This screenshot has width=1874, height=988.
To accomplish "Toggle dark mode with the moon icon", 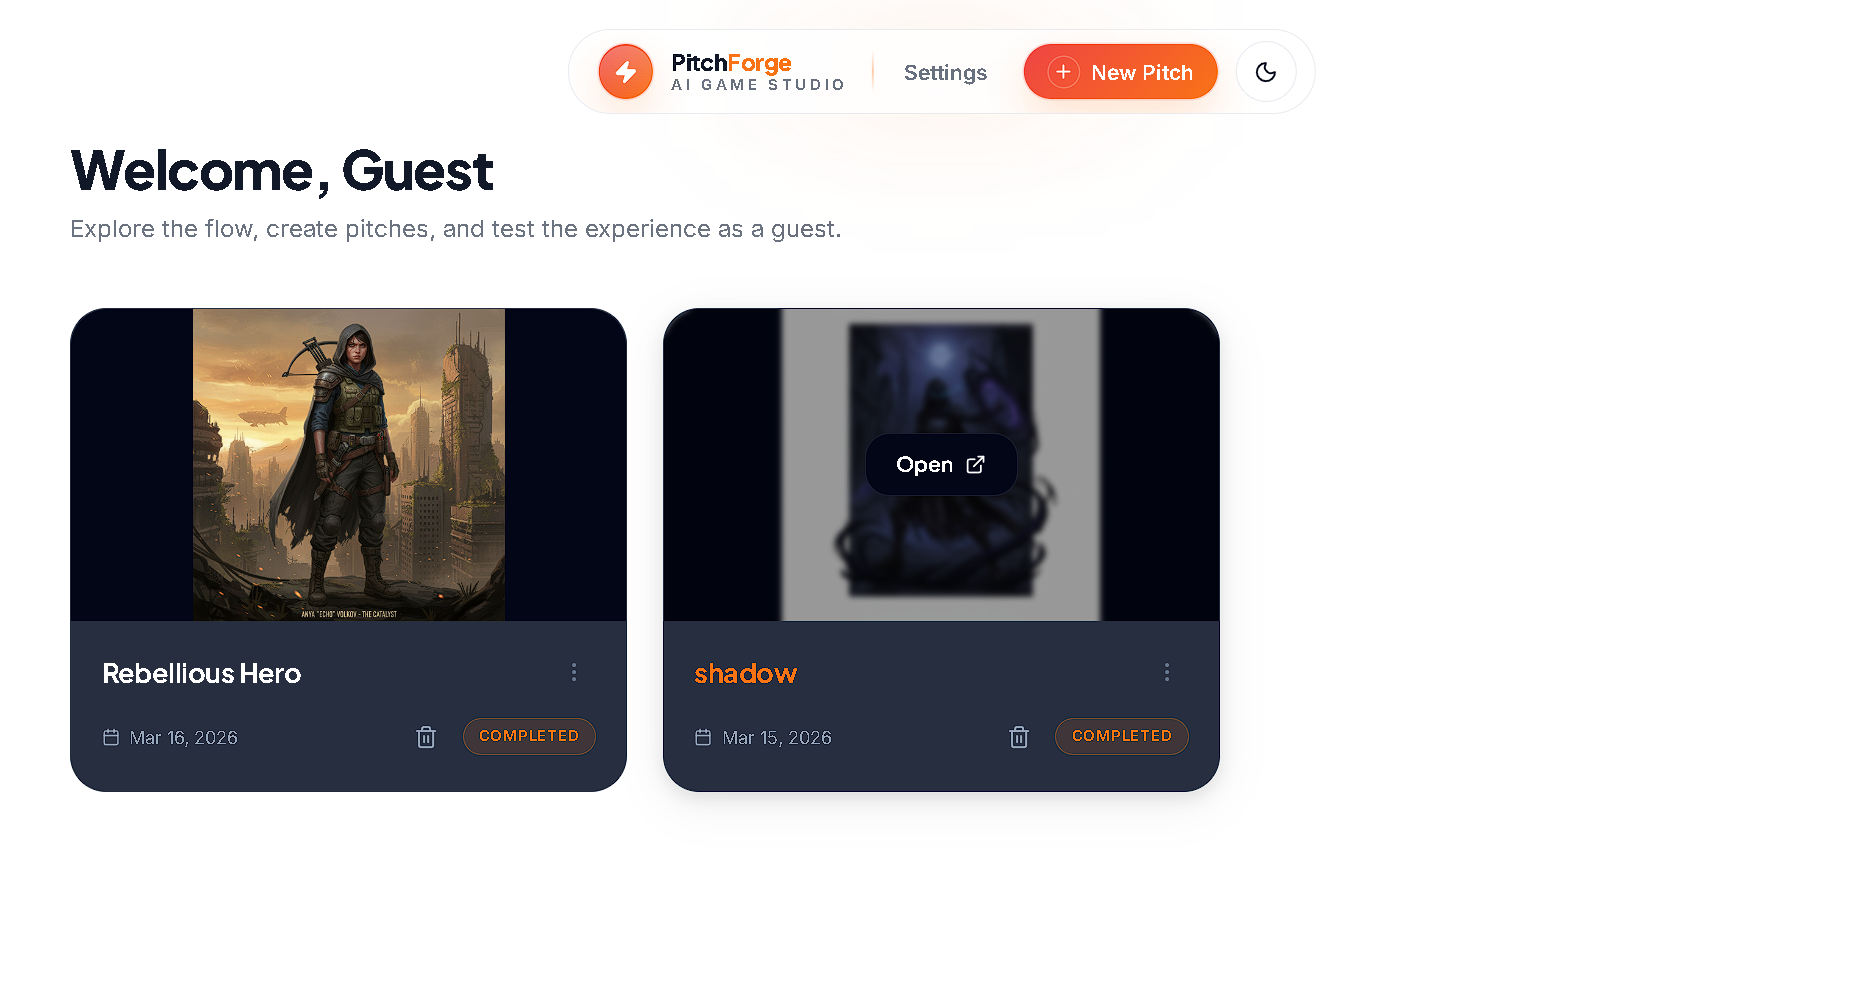I will (1266, 72).
